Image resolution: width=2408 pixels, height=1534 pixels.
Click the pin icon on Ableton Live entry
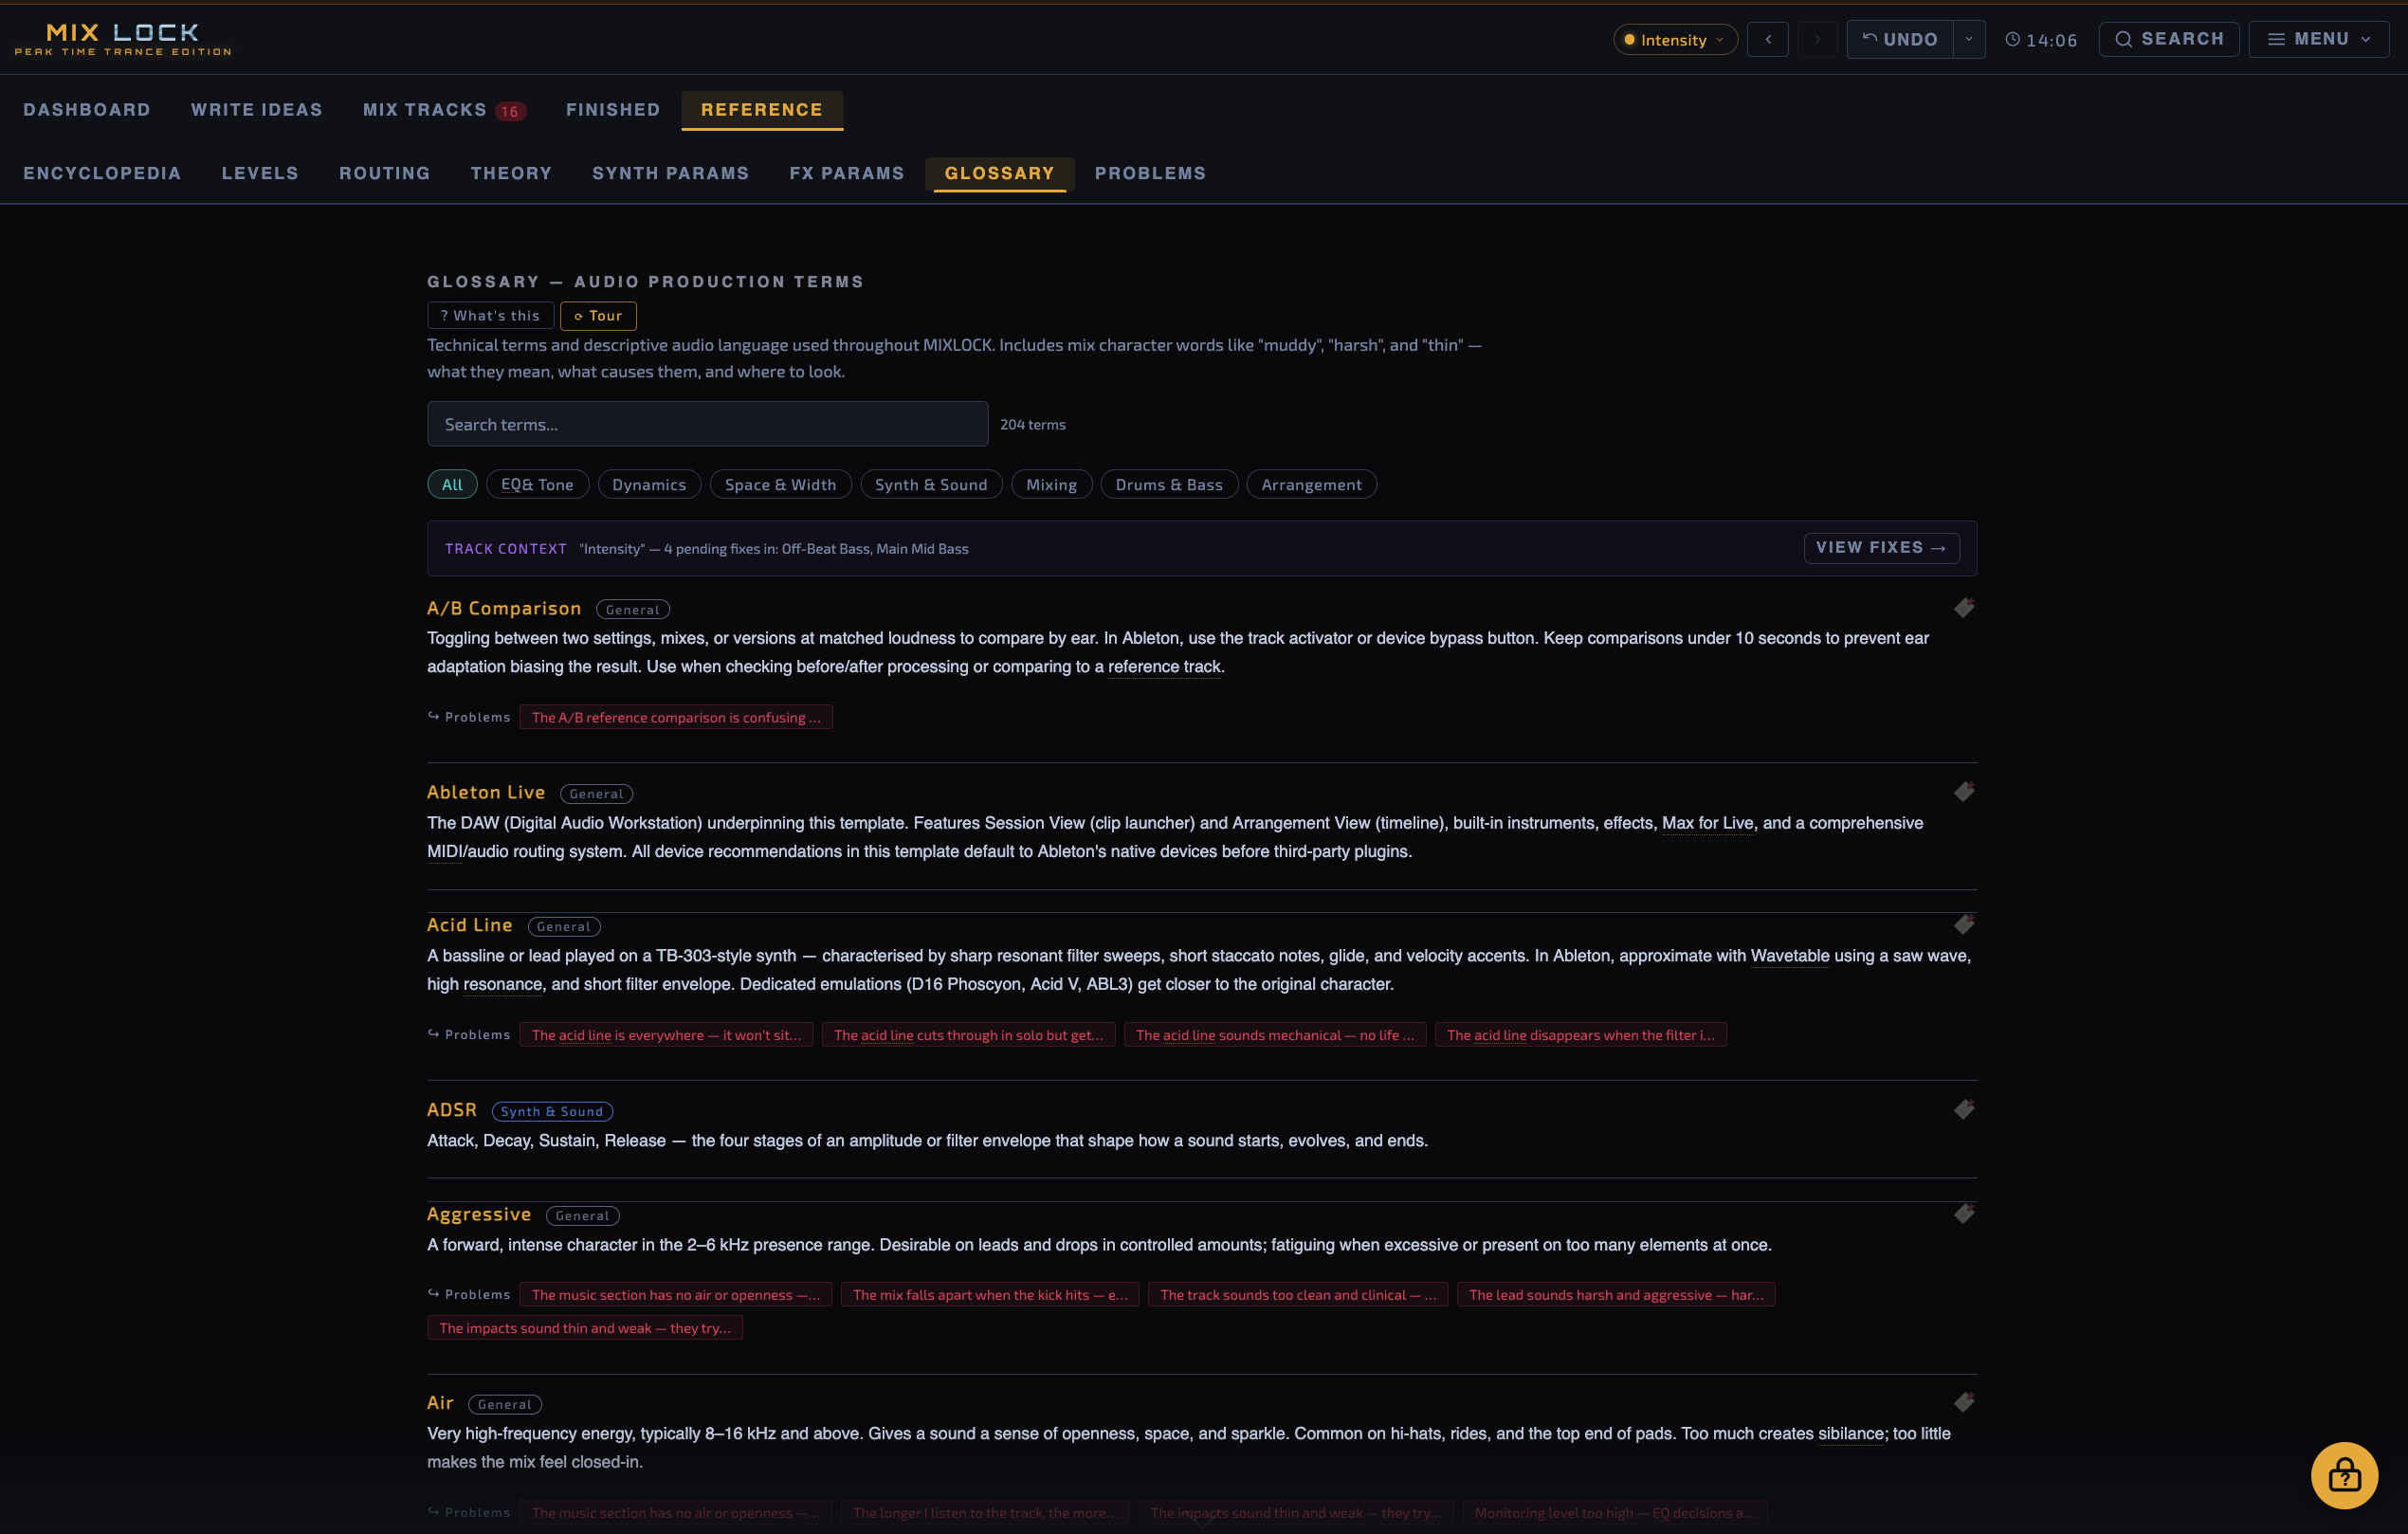coord(1964,792)
